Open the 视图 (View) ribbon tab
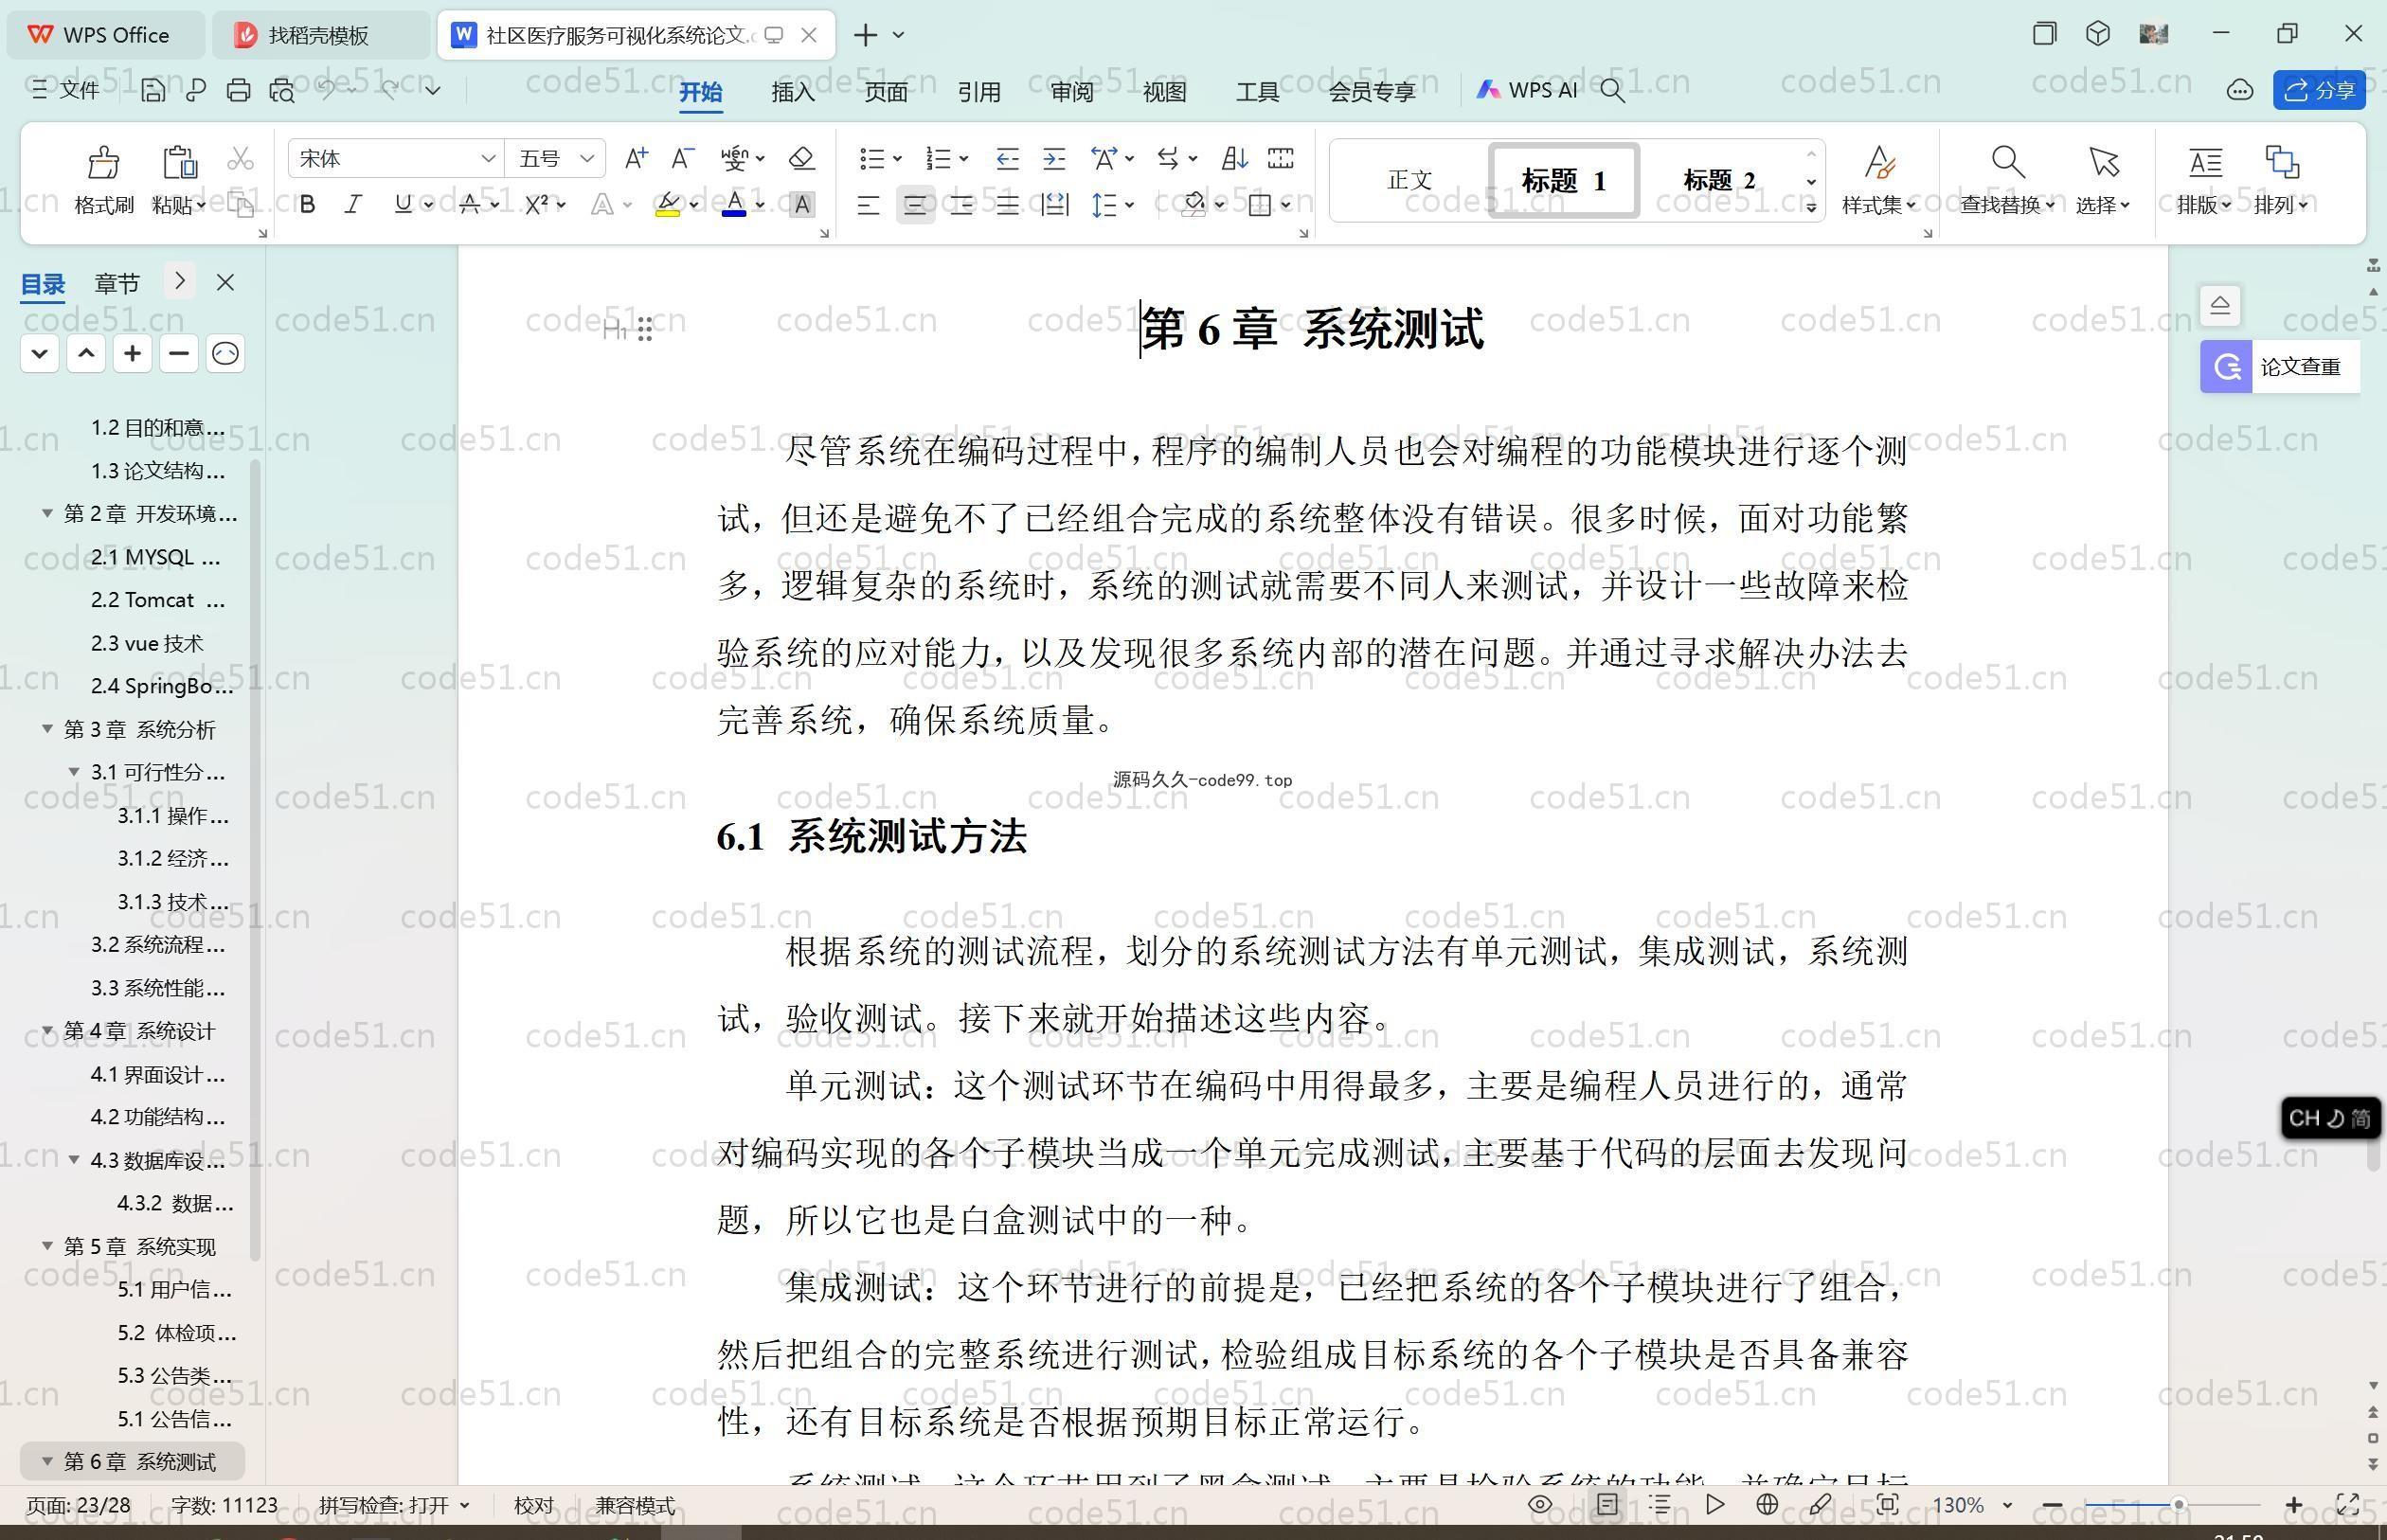Image resolution: width=2387 pixels, height=1540 pixels. pos(1165,91)
